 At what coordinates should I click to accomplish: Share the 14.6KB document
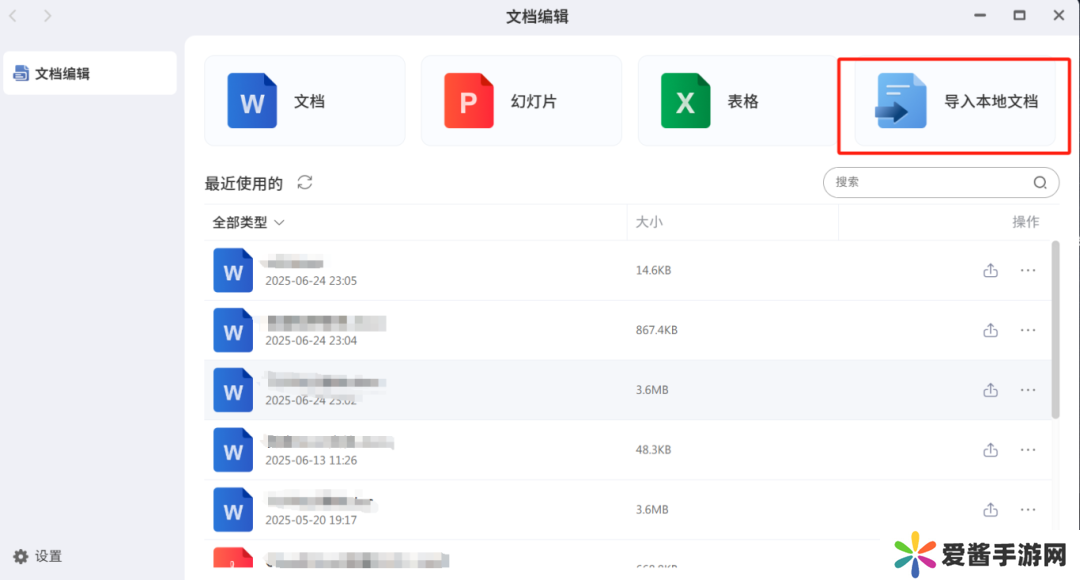coord(990,270)
